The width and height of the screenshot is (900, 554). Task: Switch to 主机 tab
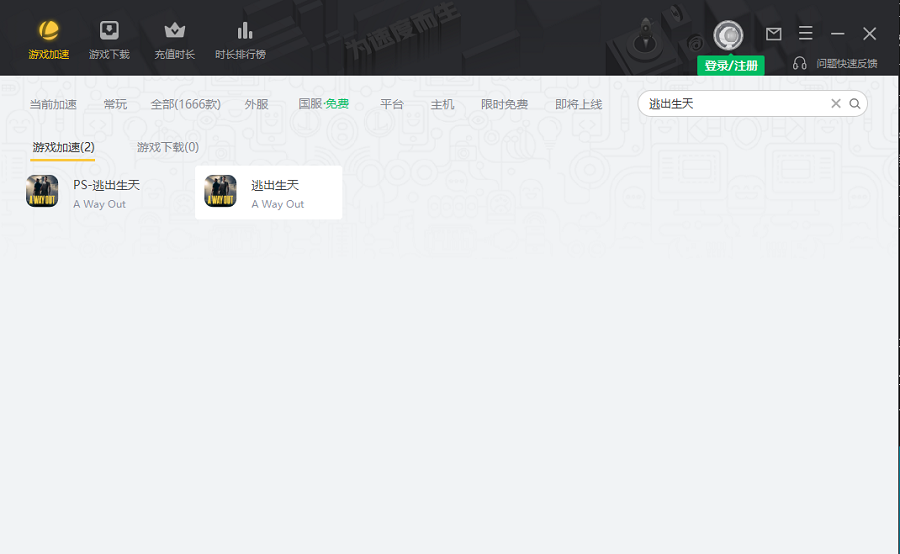click(x=443, y=104)
